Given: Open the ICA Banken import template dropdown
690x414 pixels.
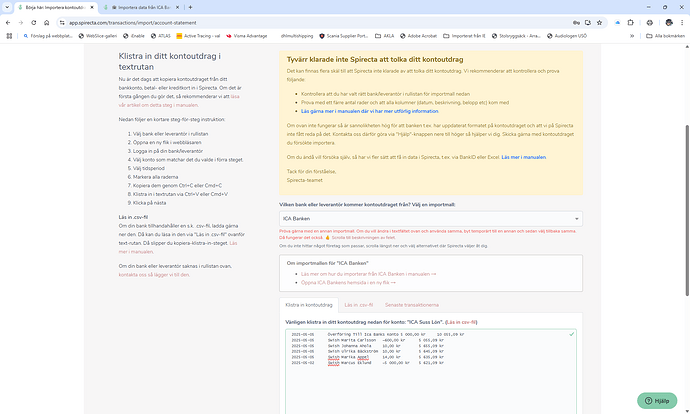Looking at the screenshot, I should (431, 219).
